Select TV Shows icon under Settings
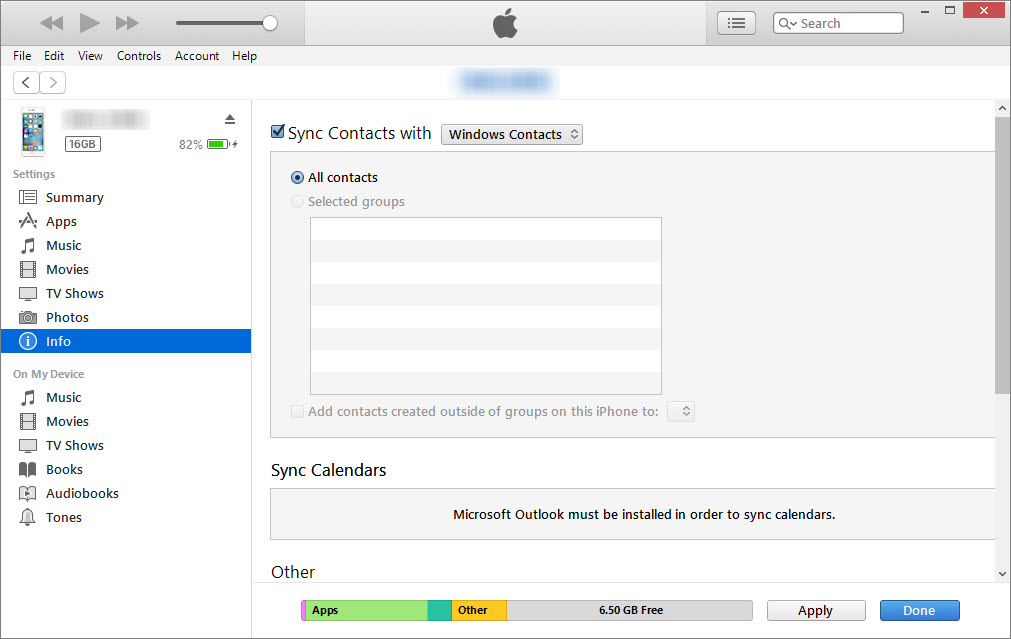 point(28,293)
